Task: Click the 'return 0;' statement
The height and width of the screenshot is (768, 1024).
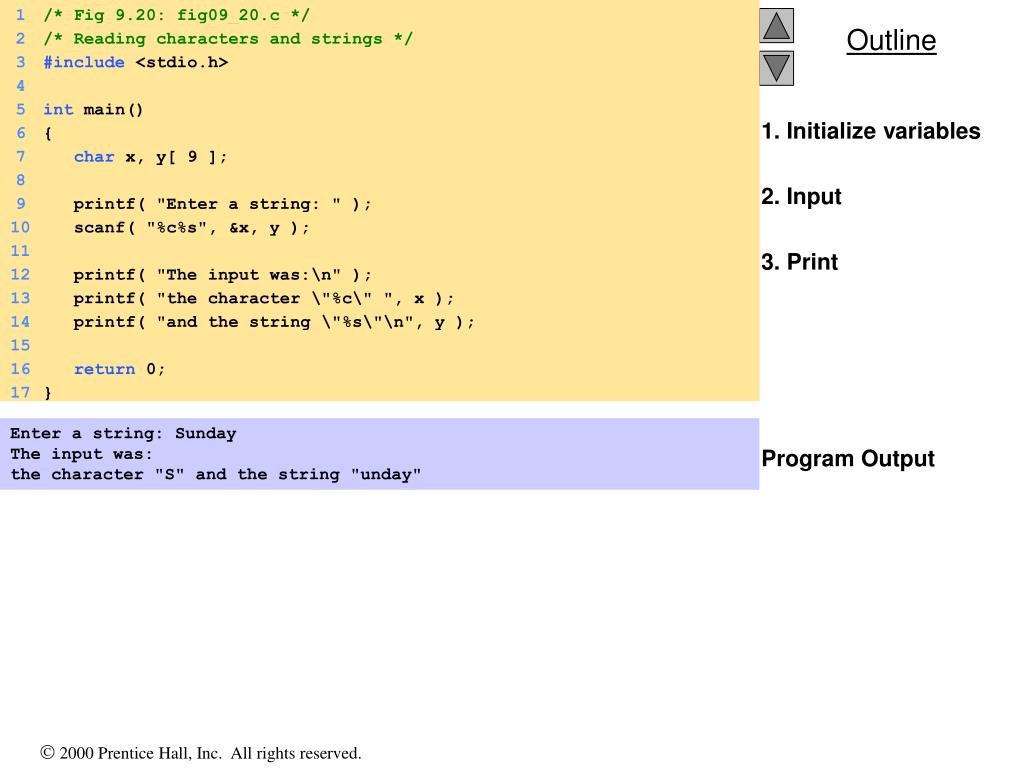Action: [x=119, y=369]
